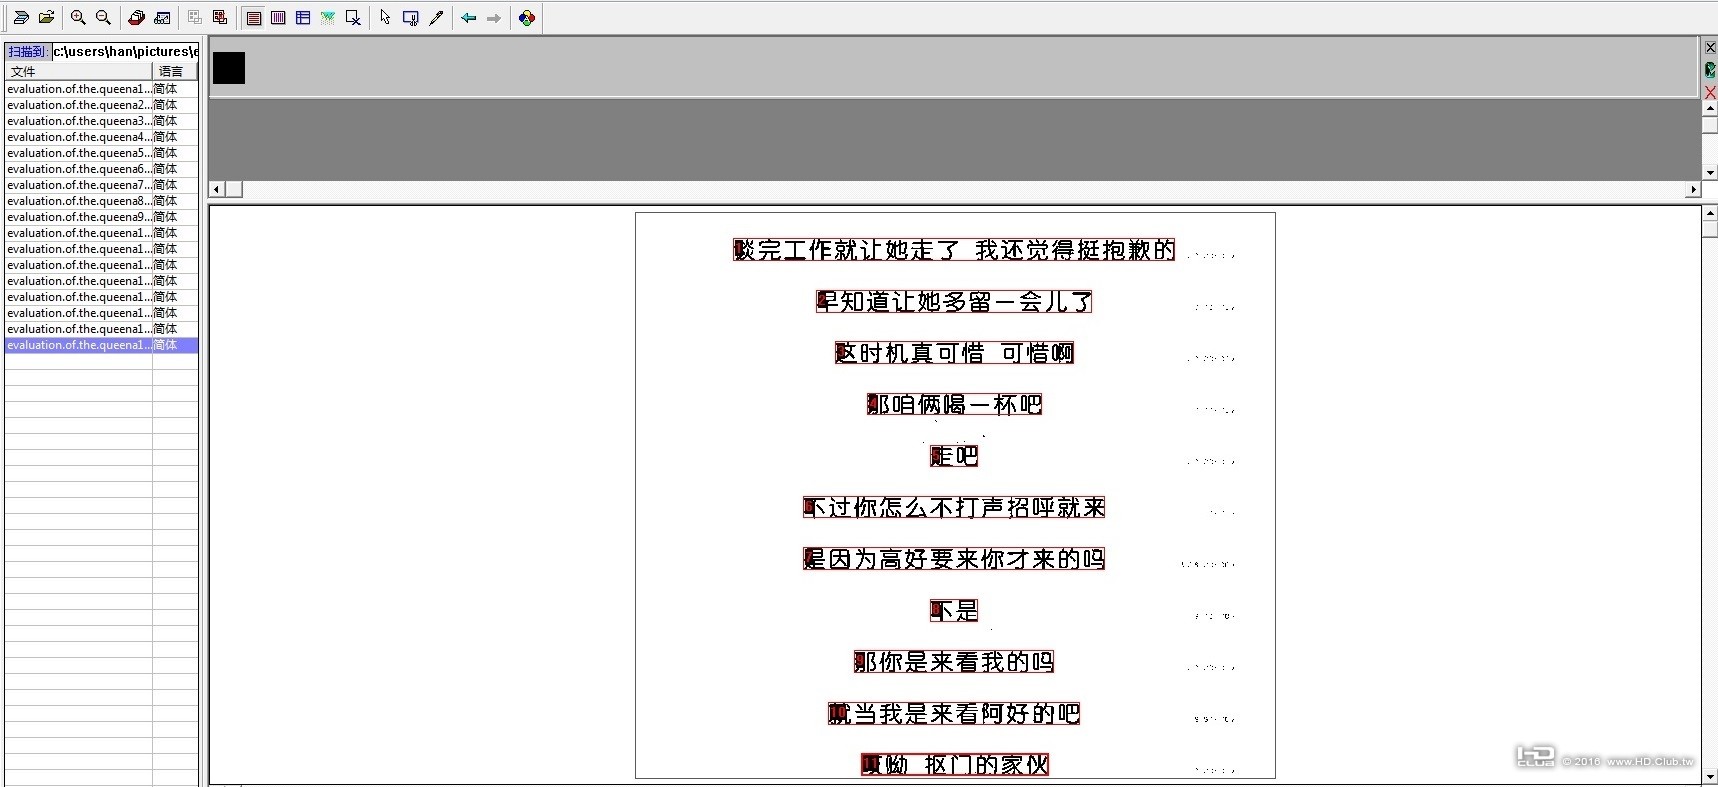
Task: Select file evaluation.of.the.queena7 in the list
Action: click(101, 185)
